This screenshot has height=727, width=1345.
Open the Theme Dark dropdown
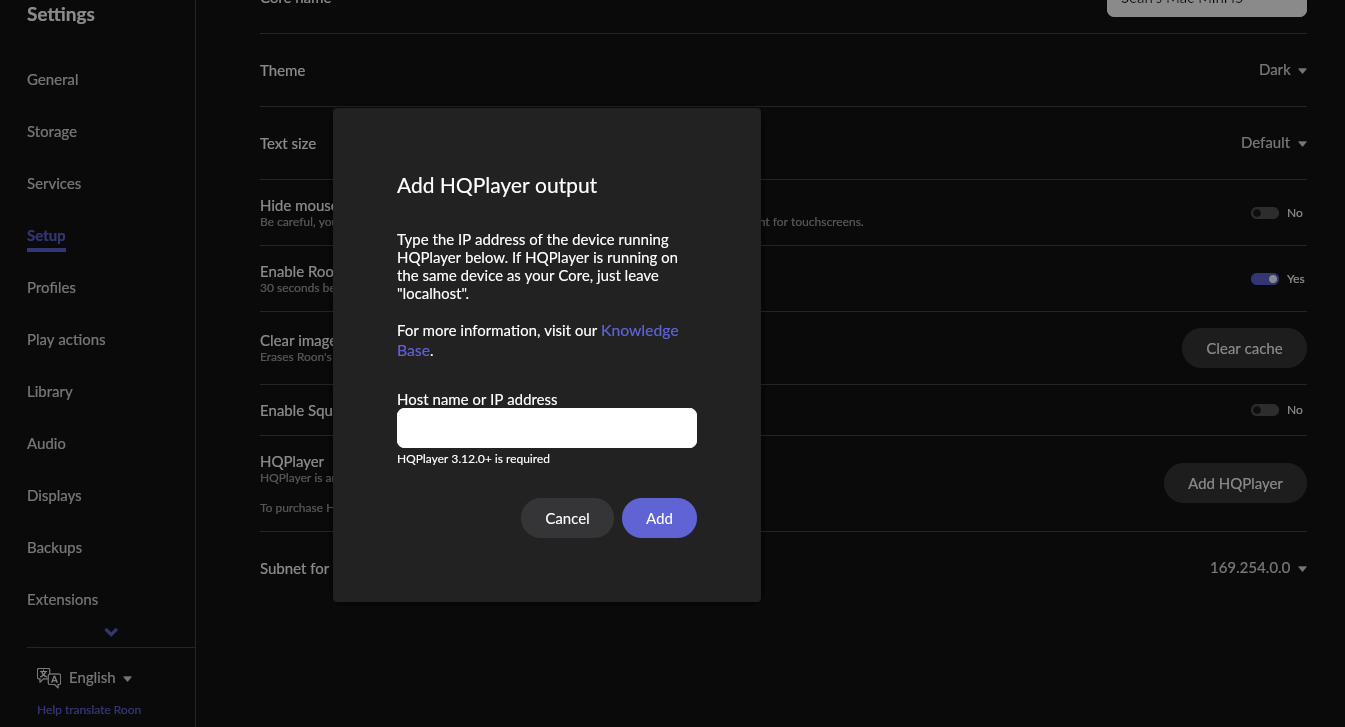click(1283, 70)
